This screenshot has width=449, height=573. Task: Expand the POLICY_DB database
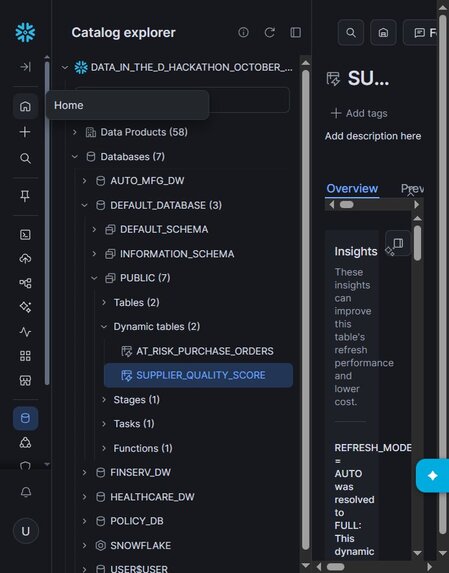click(84, 521)
